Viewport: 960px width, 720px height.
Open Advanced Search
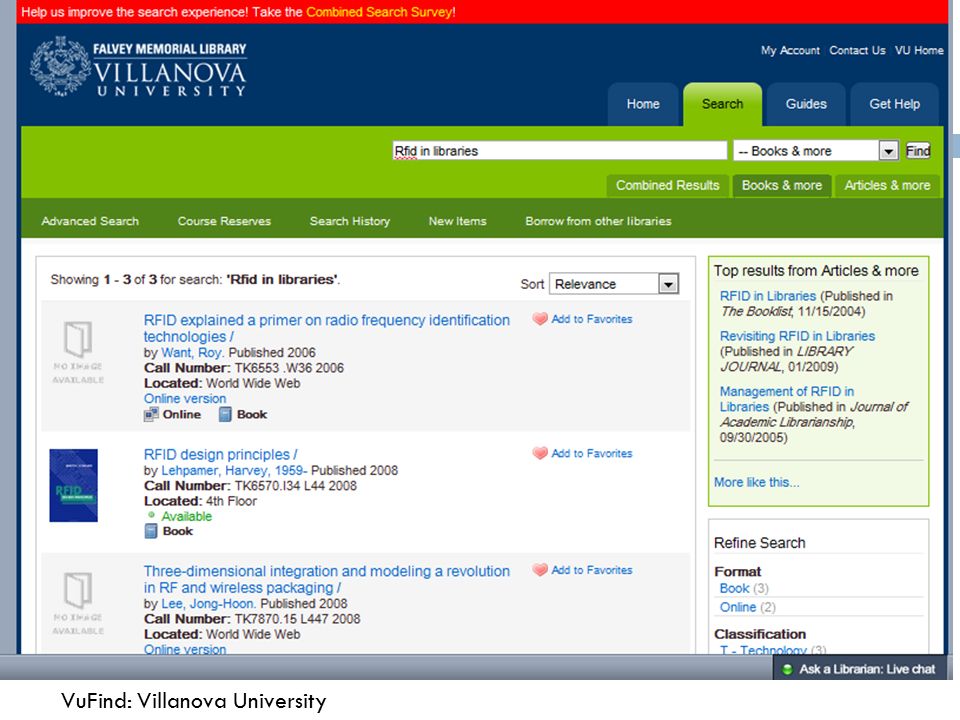click(x=90, y=221)
